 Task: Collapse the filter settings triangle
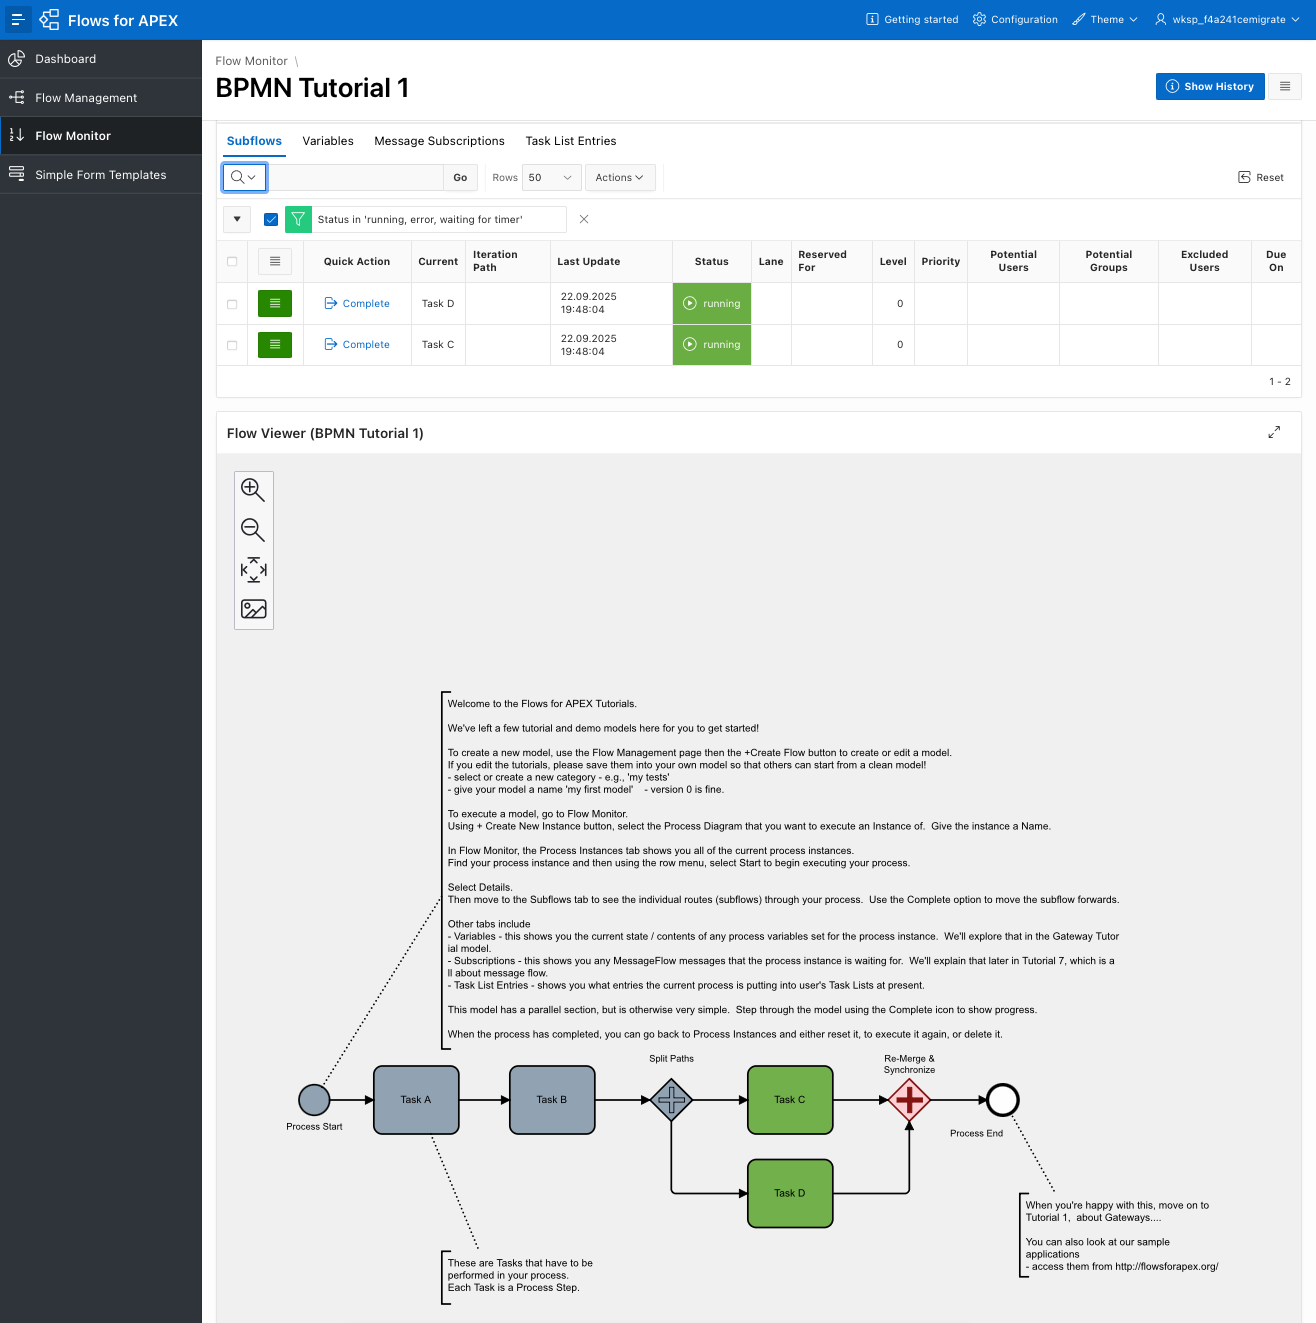tap(237, 219)
